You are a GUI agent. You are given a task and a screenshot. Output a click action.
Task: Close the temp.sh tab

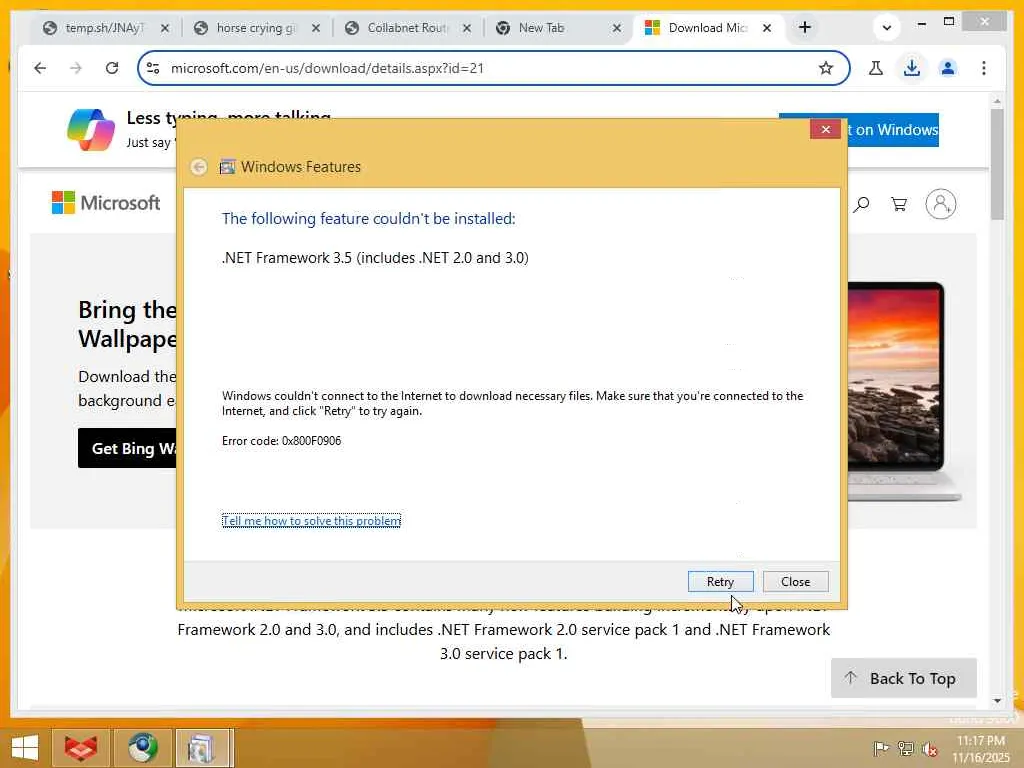[x=165, y=28]
